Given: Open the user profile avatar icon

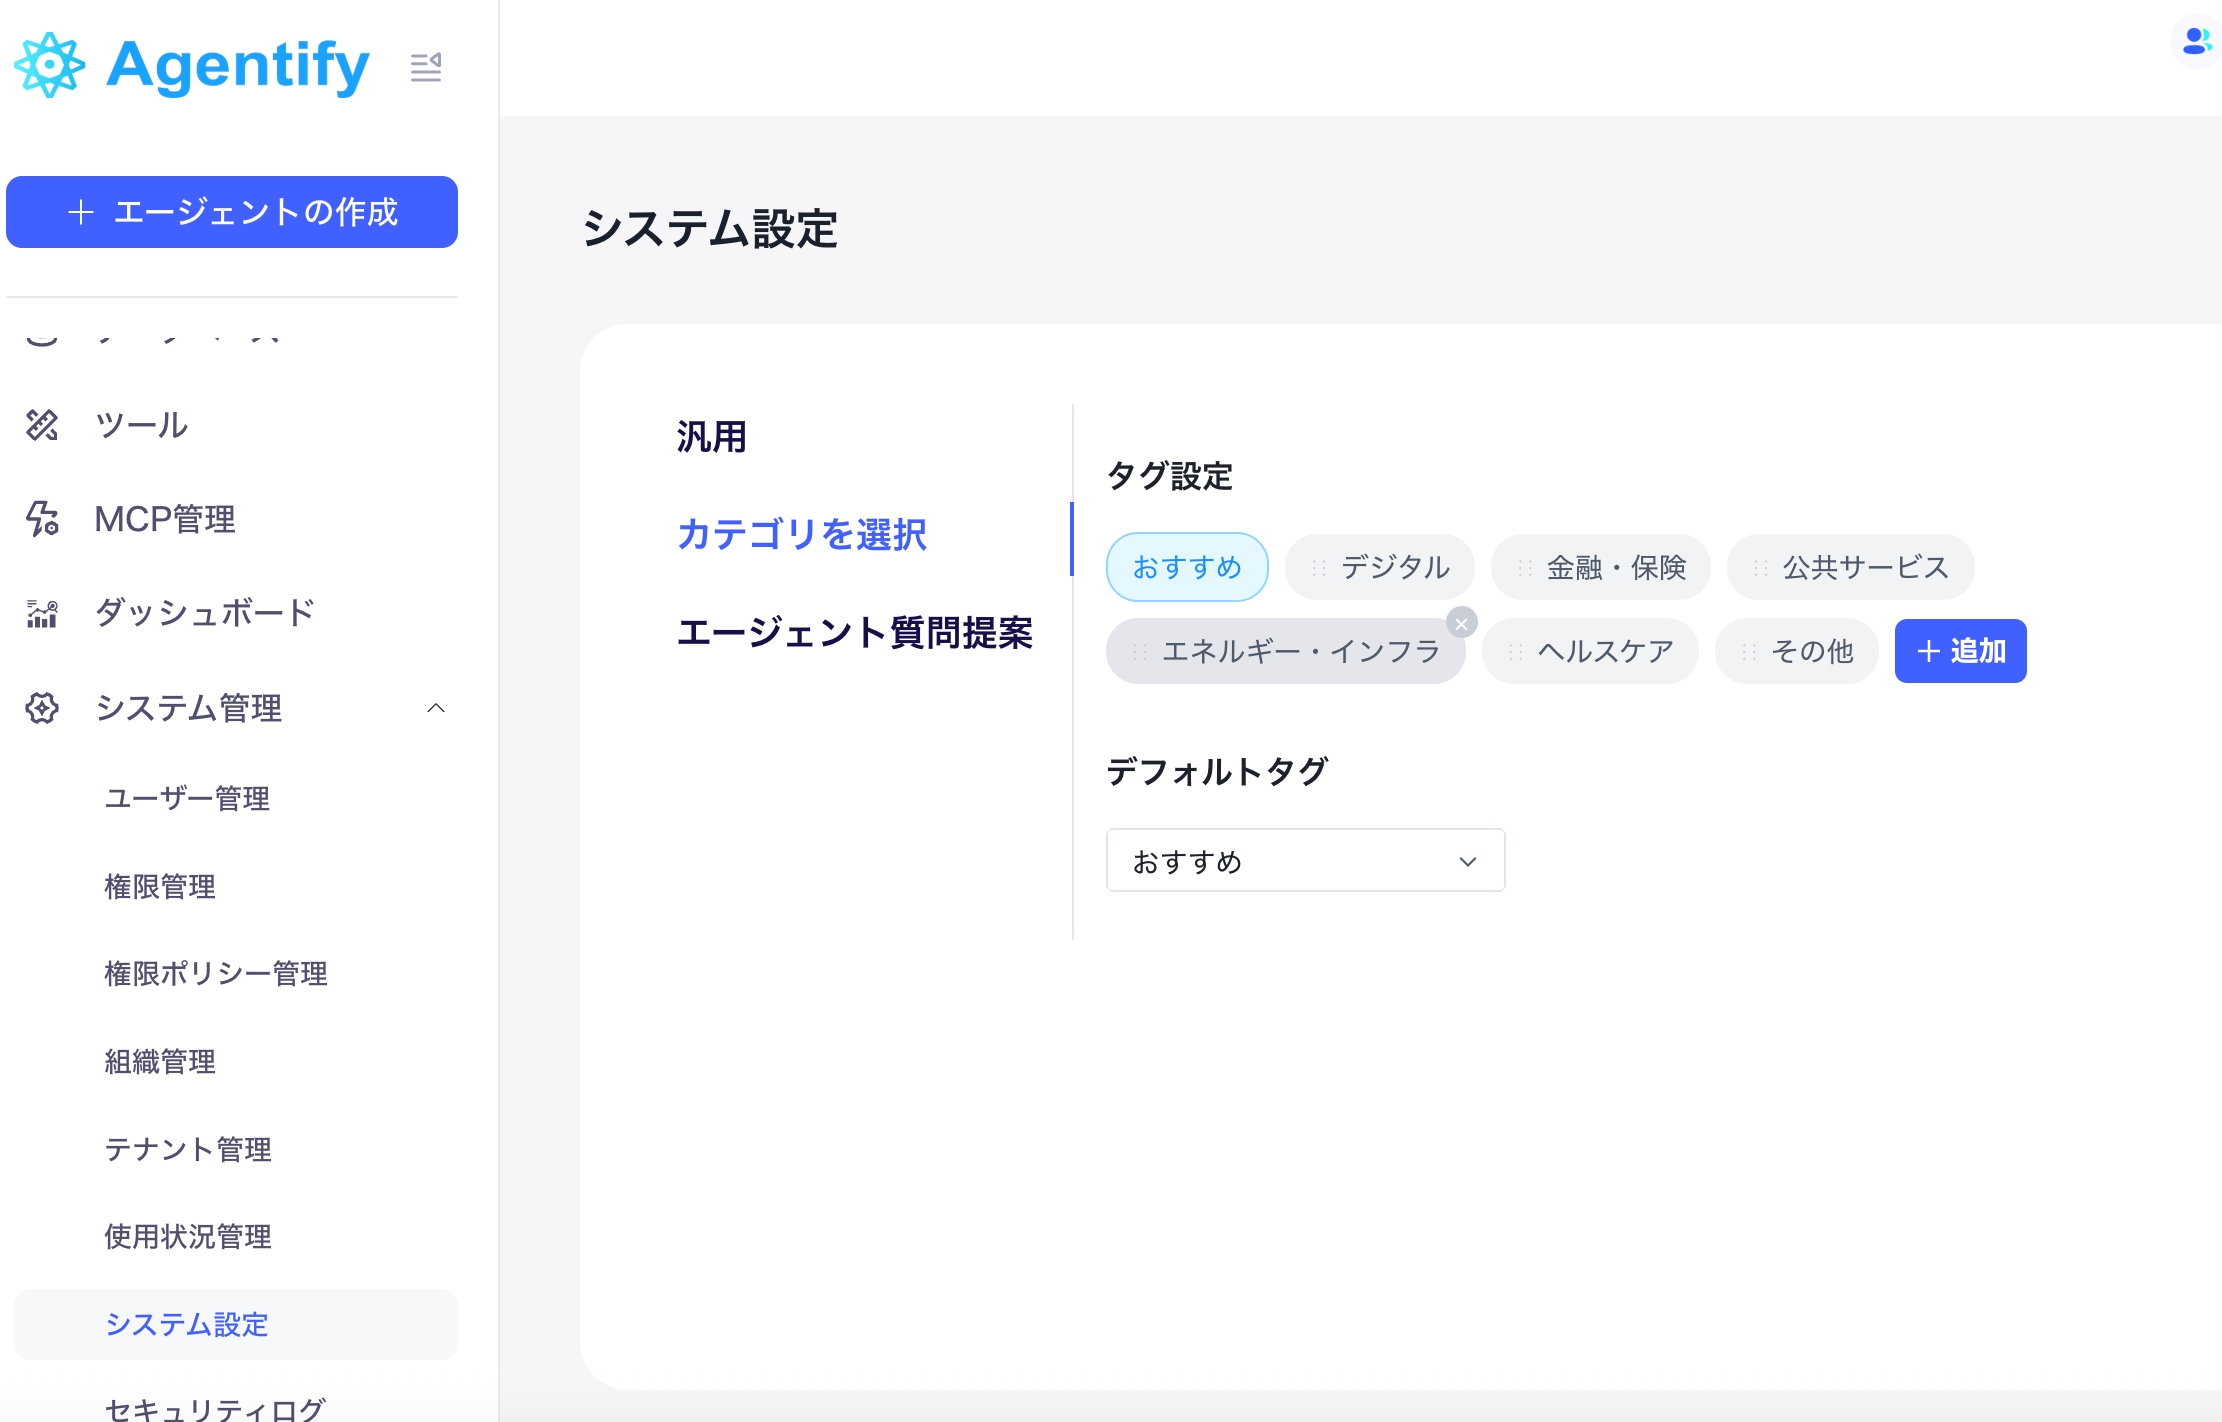Looking at the screenshot, I should point(2195,41).
